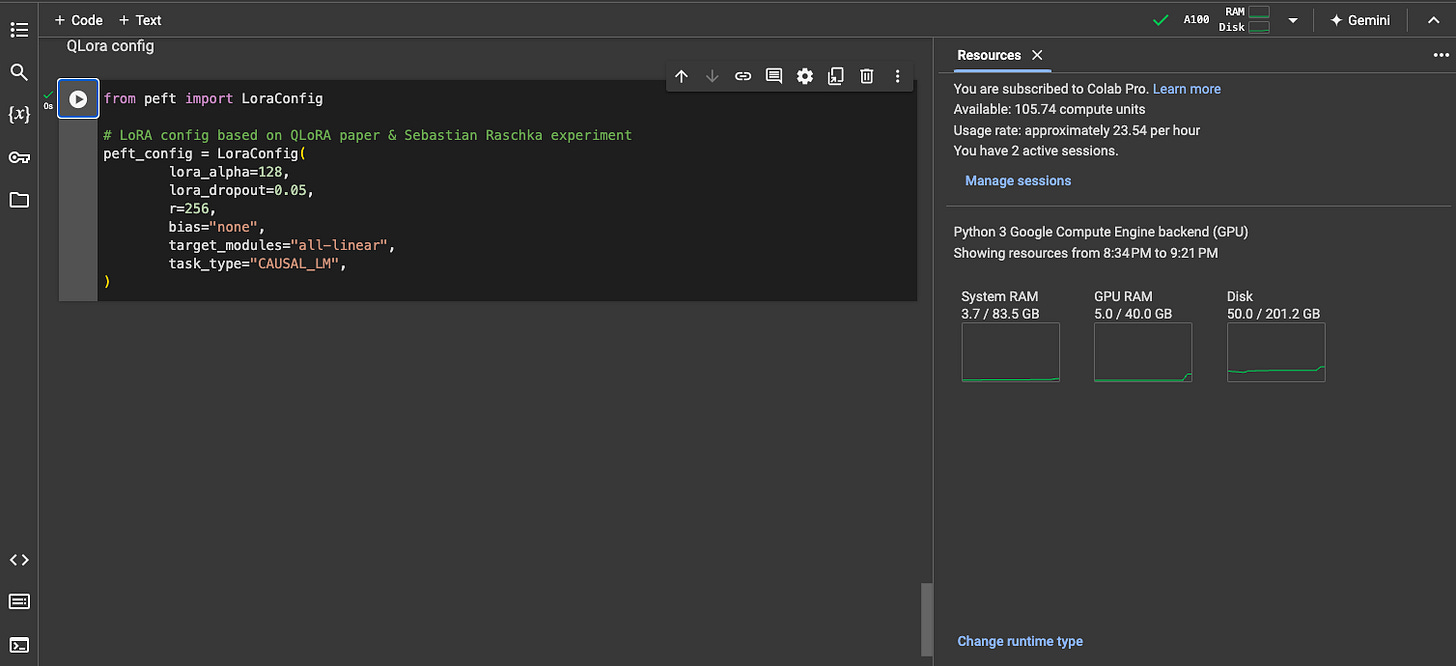Open cell editor settings gear
Image resolution: width=1456 pixels, height=666 pixels.
pyautogui.click(x=805, y=76)
